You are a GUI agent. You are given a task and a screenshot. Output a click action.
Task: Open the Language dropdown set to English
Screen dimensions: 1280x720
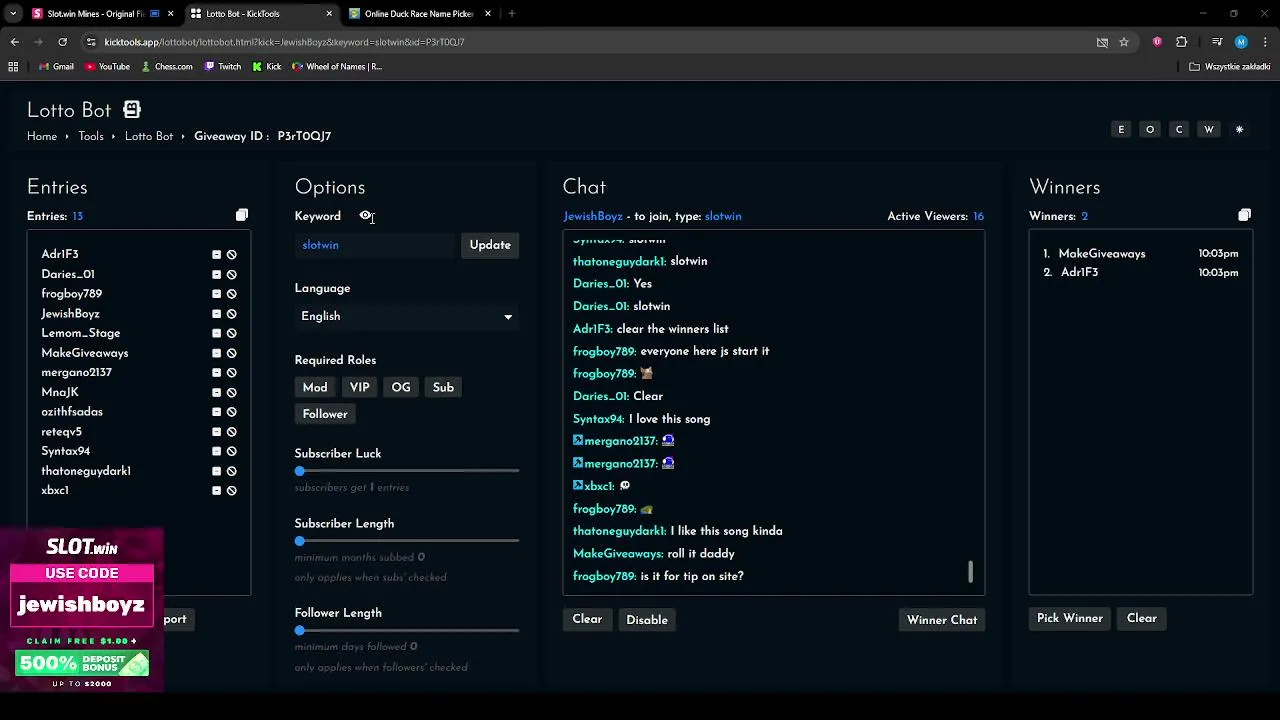(406, 316)
